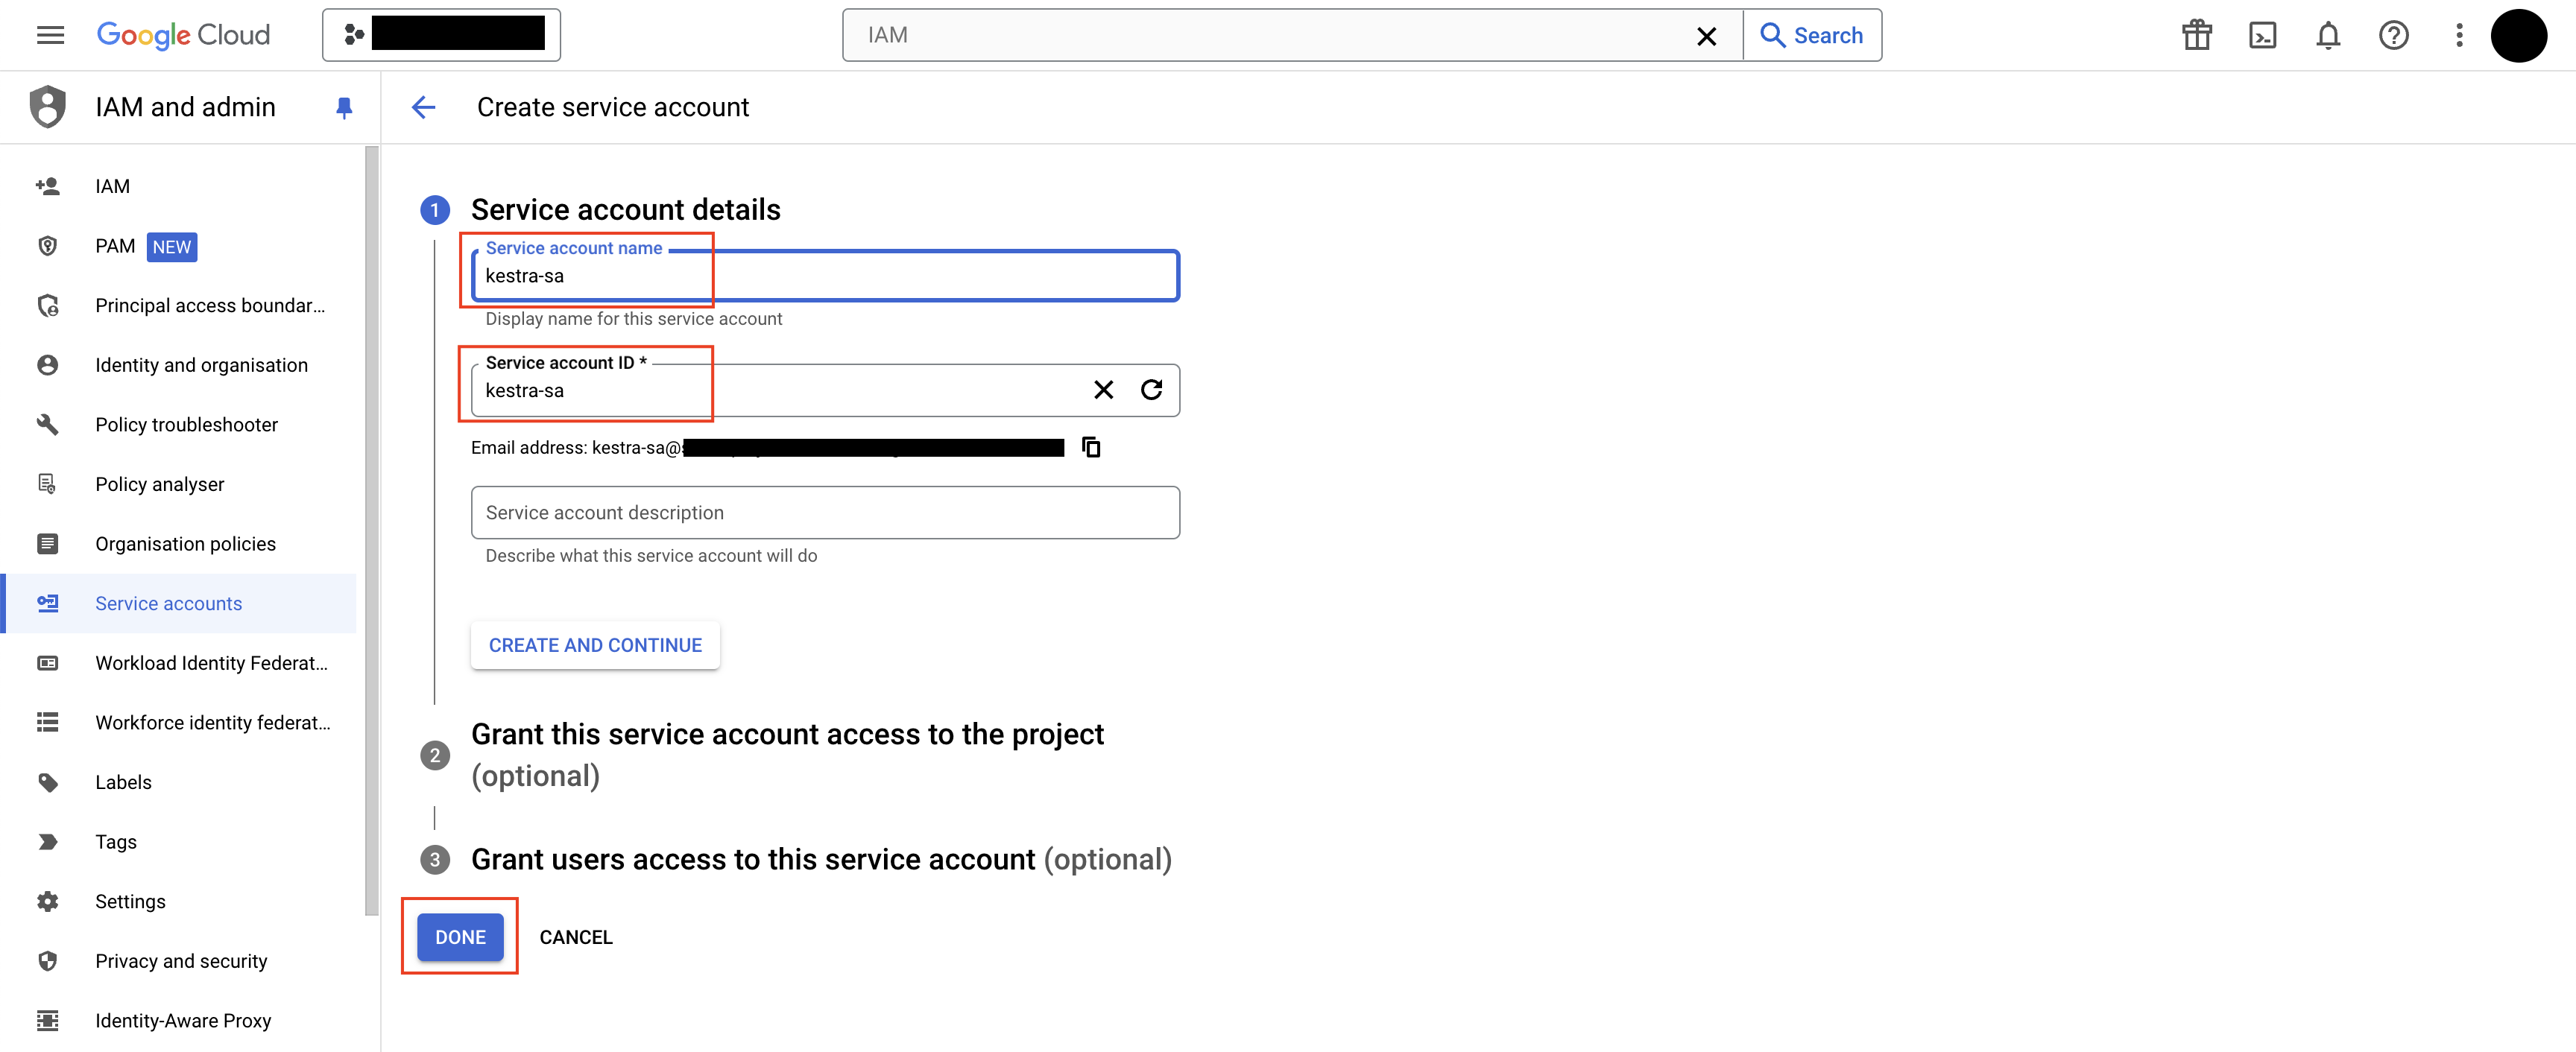This screenshot has width=2576, height=1052.
Task: Open the free trial gift offer
Action: tap(2197, 34)
